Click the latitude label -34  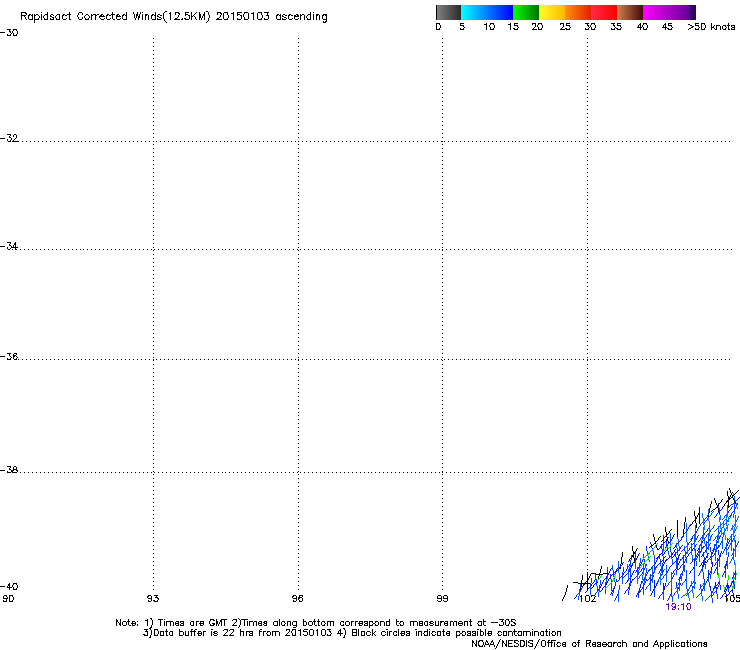pyautogui.click(x=9, y=246)
